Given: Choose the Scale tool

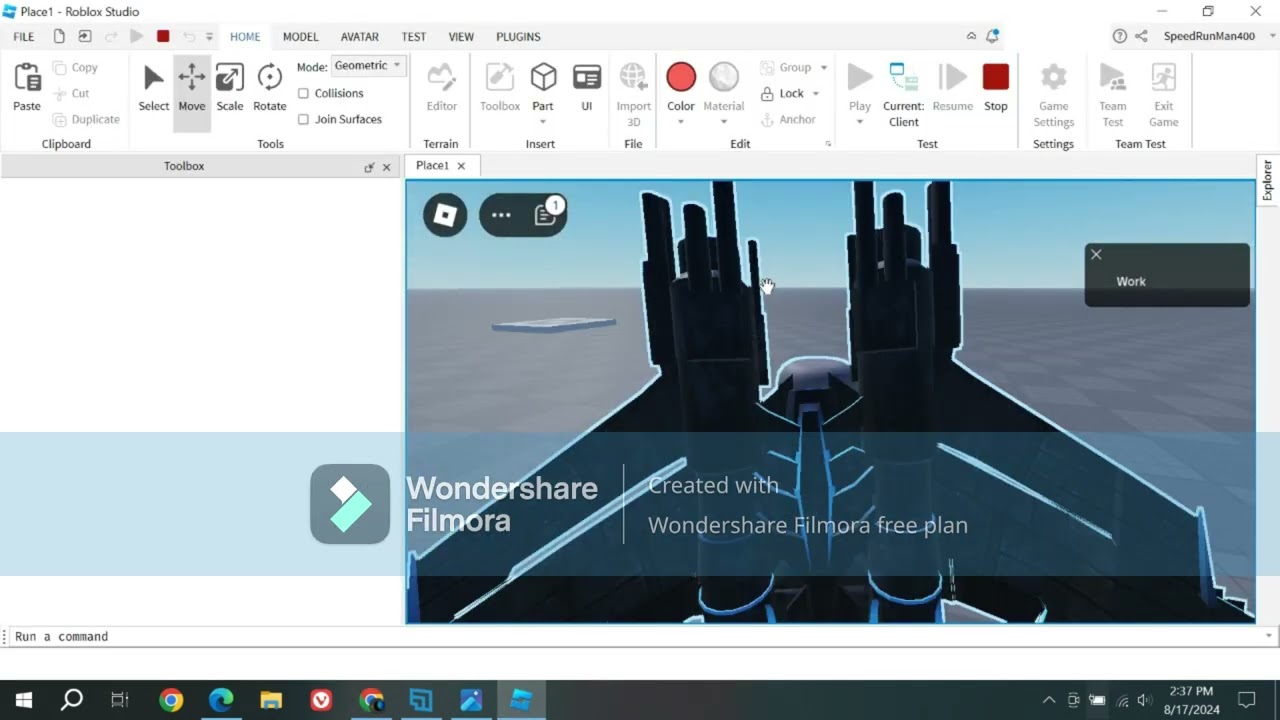Looking at the screenshot, I should point(229,89).
